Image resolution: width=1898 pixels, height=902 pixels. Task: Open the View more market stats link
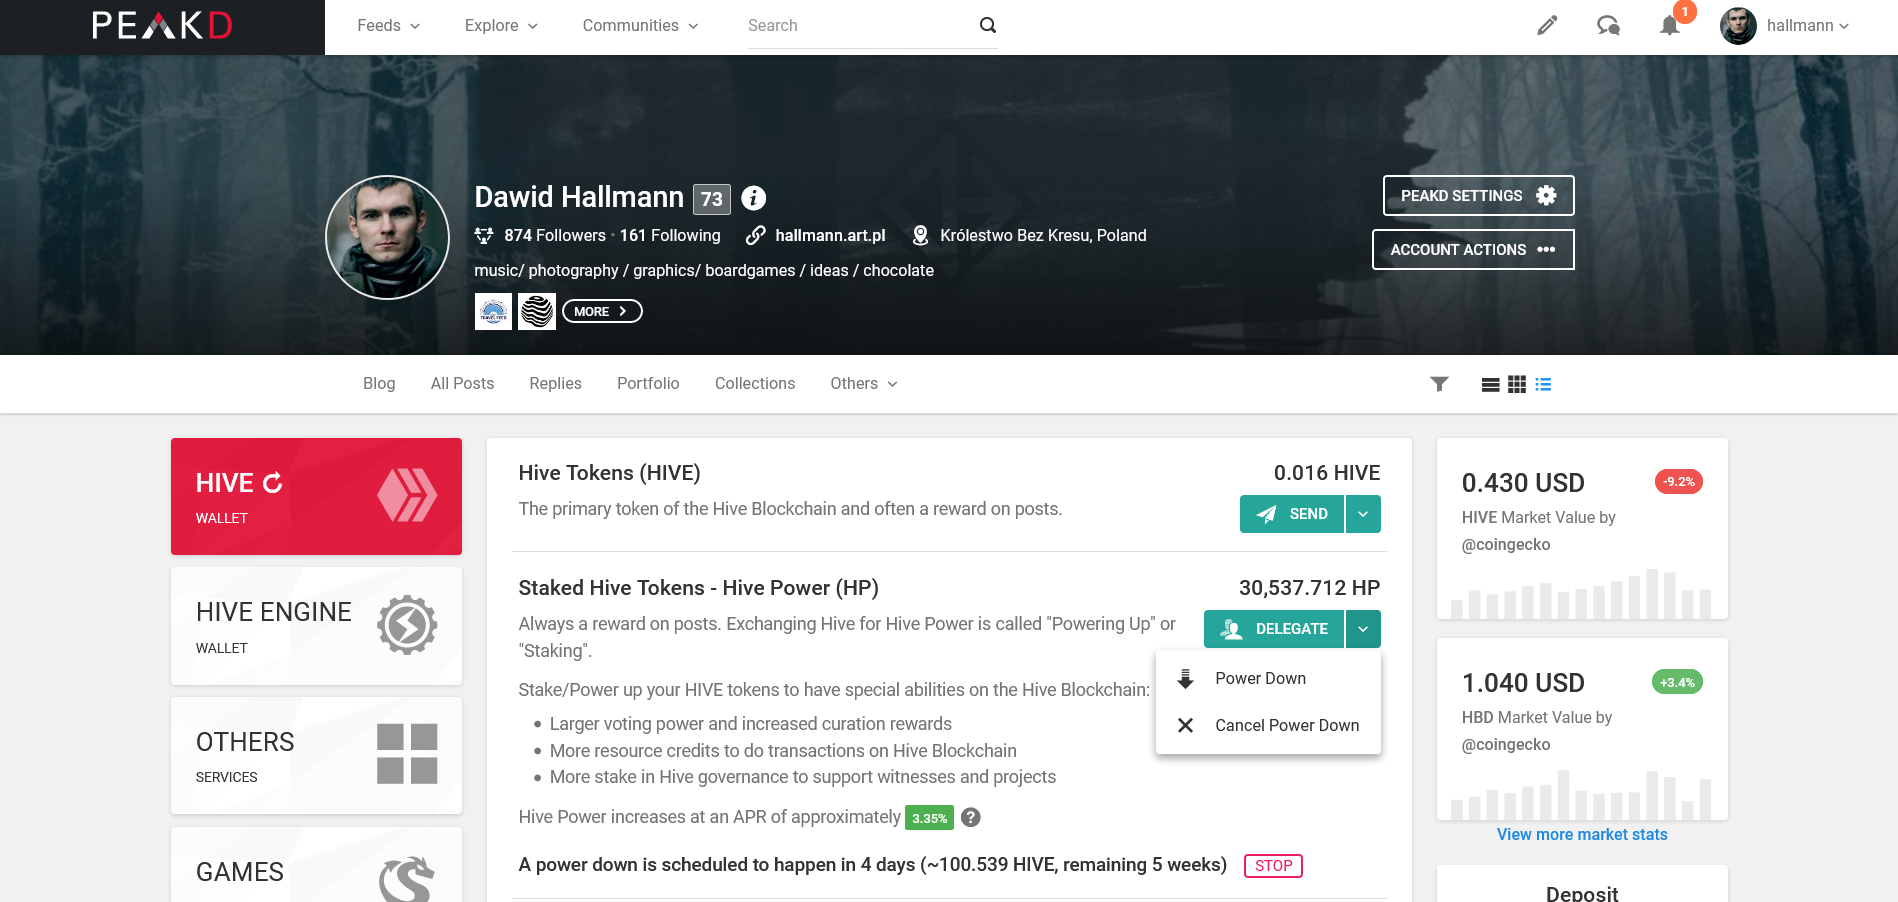click(1582, 834)
